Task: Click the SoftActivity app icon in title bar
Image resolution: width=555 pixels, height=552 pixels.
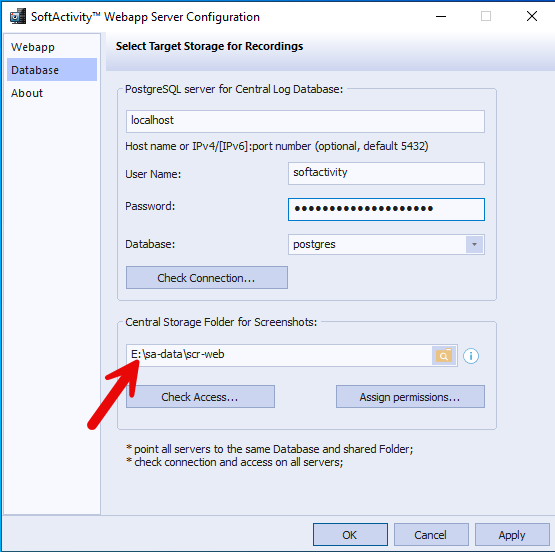Action: tap(18, 16)
